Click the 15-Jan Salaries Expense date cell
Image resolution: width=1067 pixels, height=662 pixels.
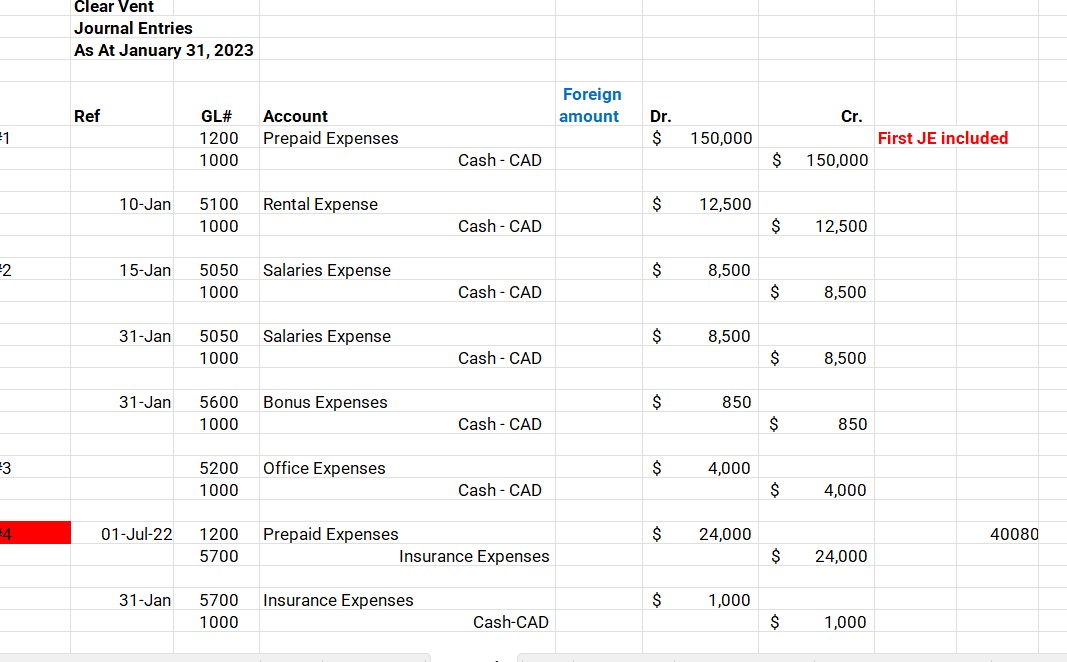122,270
